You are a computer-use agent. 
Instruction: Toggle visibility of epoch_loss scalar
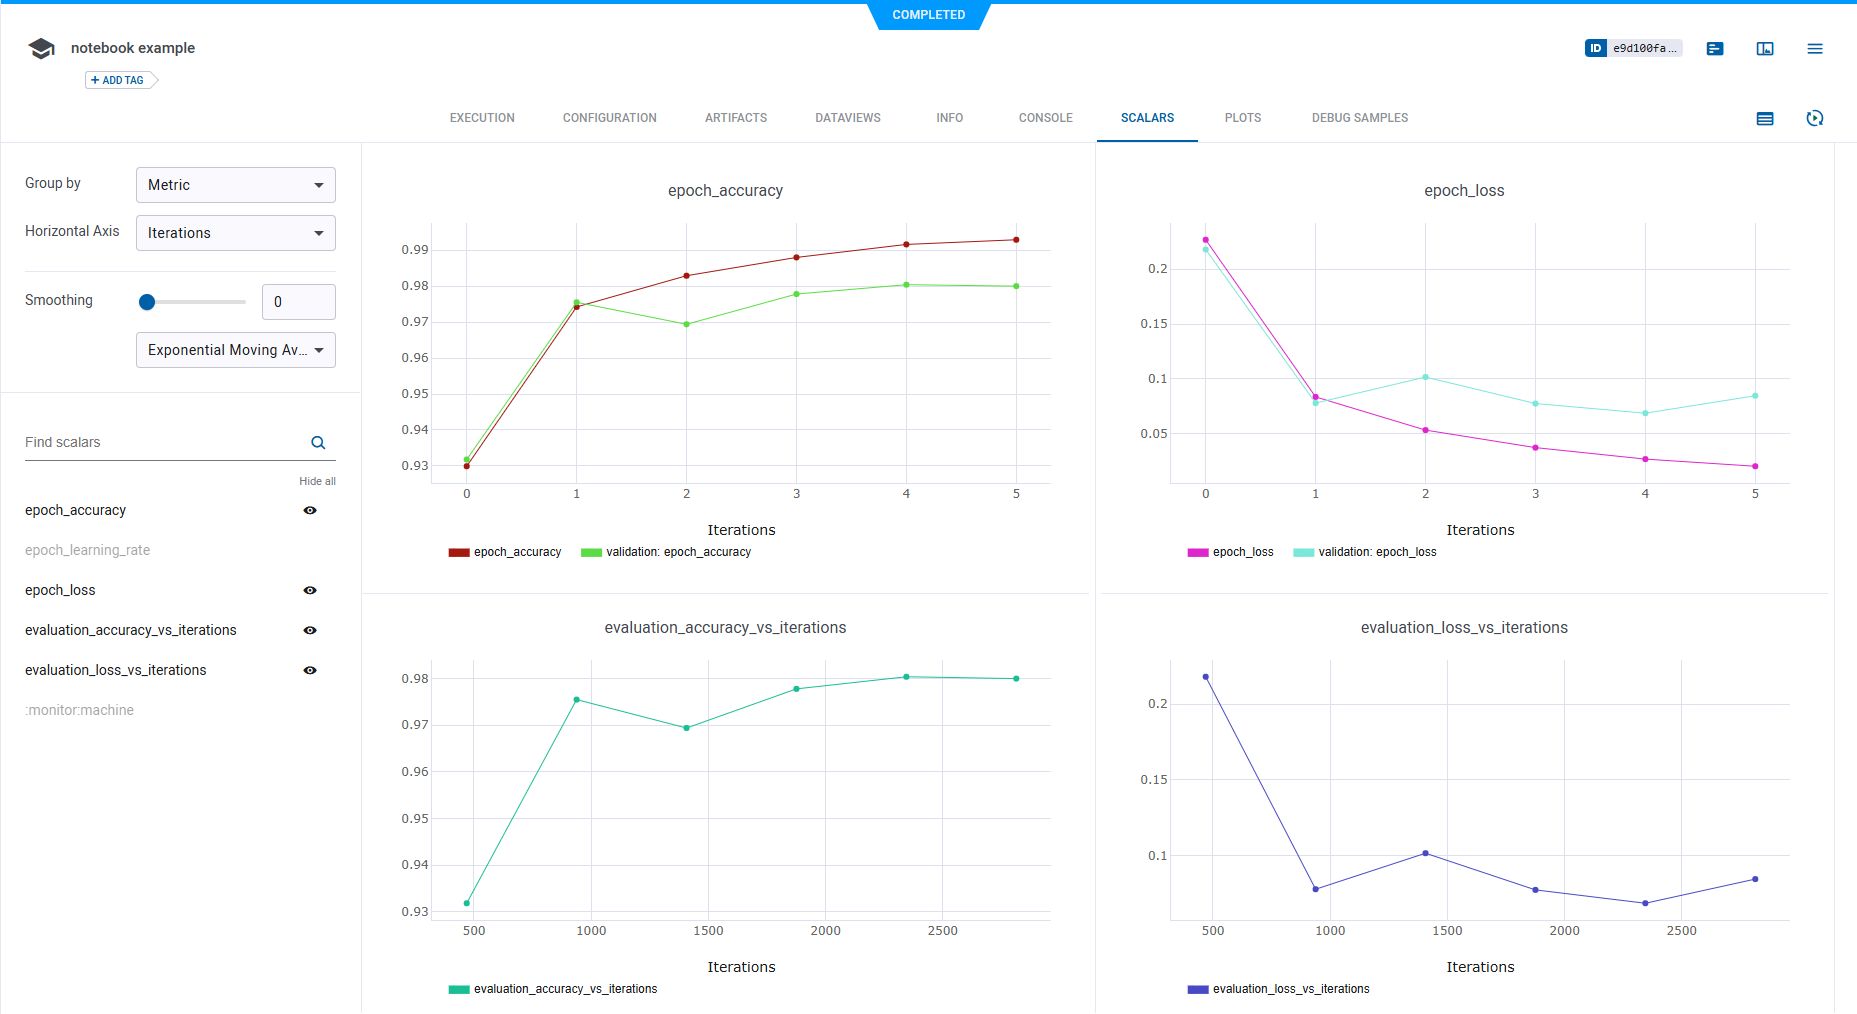[310, 590]
